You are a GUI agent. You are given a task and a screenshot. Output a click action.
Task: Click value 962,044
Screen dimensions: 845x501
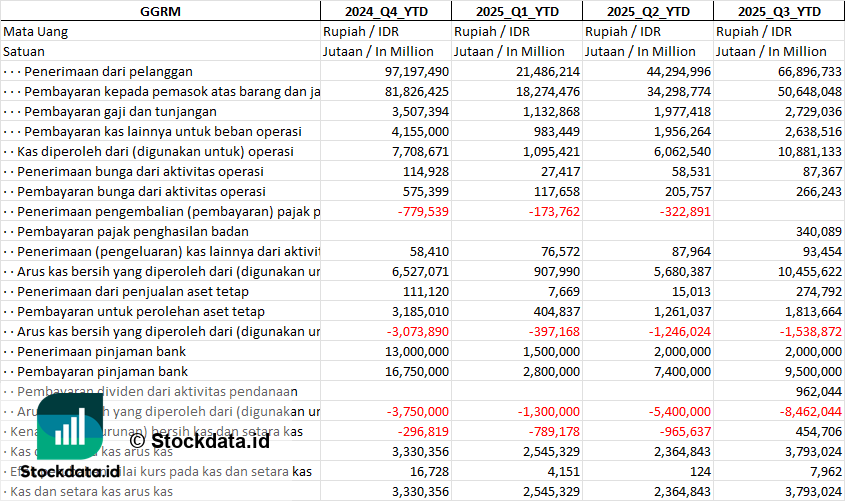pos(819,391)
